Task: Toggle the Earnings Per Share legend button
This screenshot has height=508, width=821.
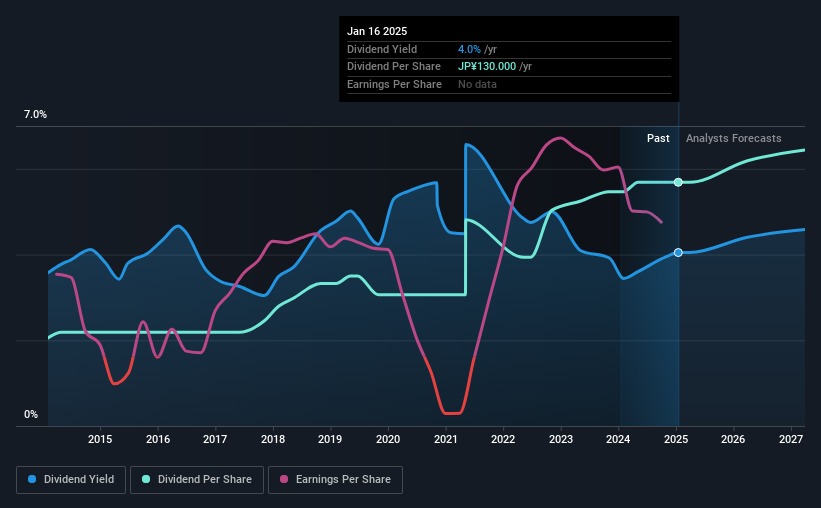Action: tap(335, 480)
